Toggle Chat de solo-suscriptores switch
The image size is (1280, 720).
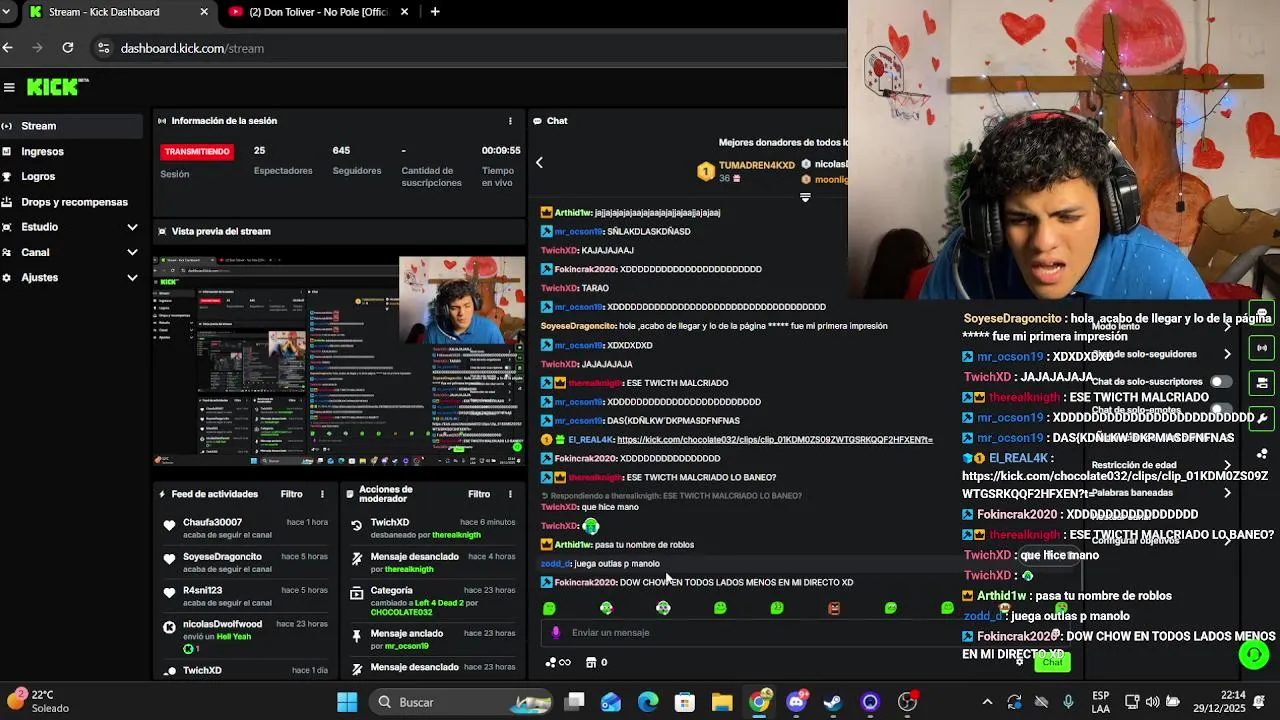coord(1220,382)
